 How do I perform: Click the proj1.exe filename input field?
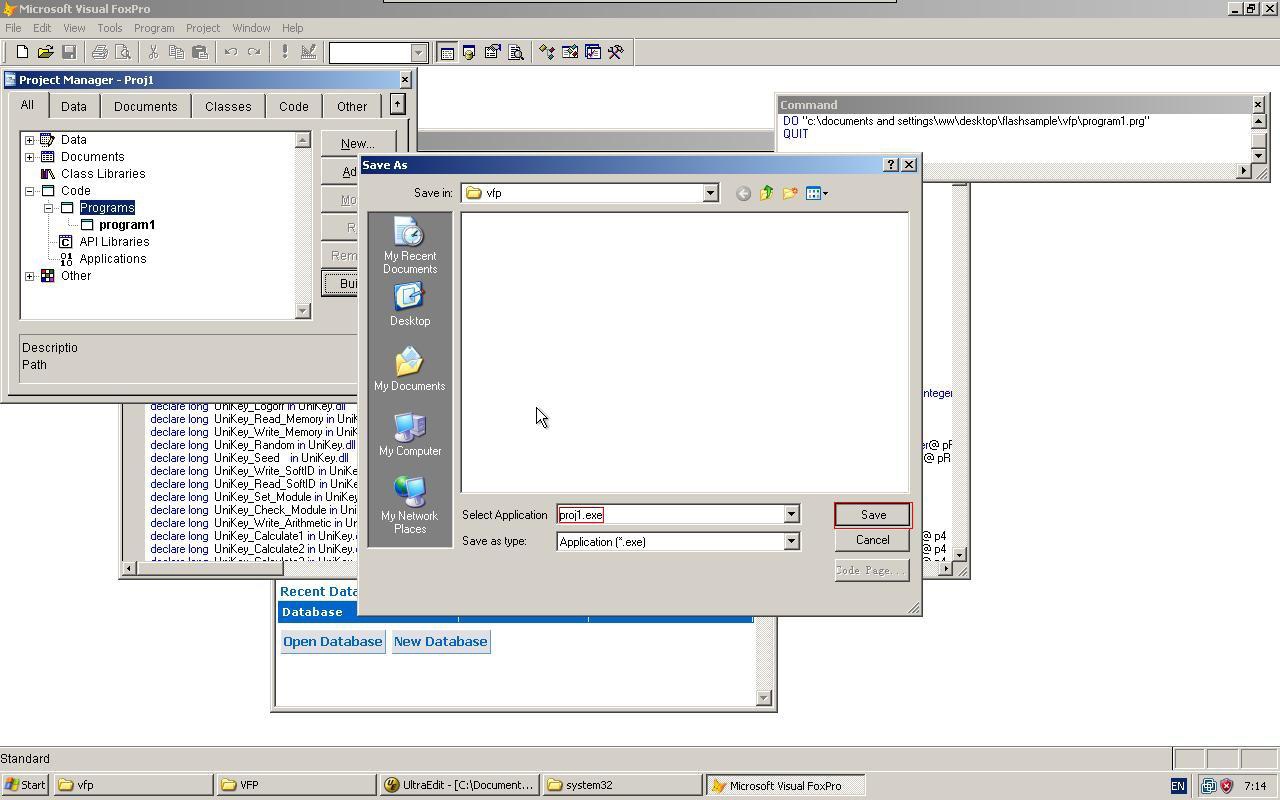669,515
